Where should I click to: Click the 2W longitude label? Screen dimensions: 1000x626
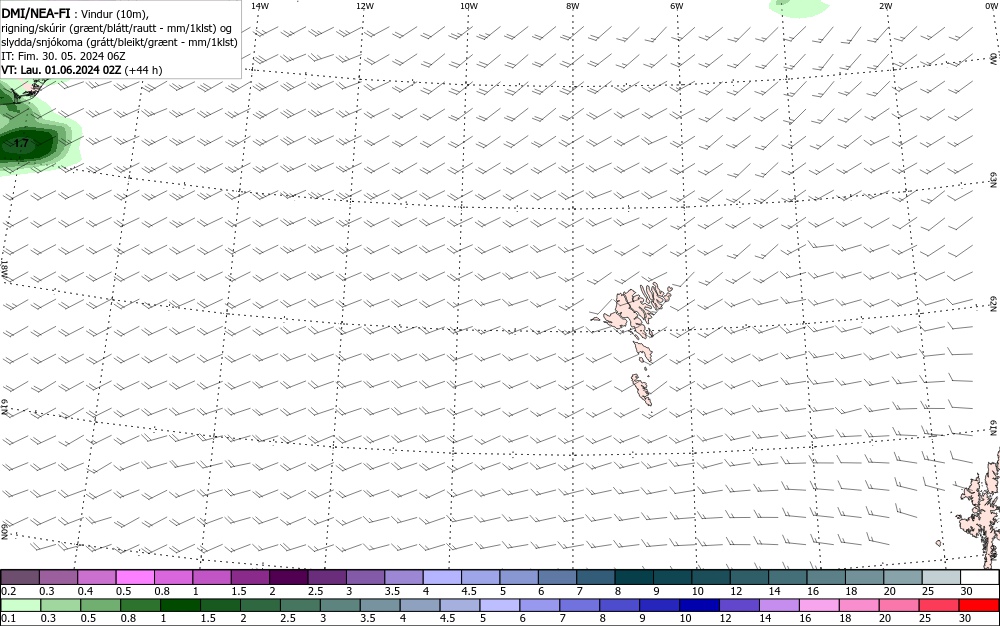885,6
